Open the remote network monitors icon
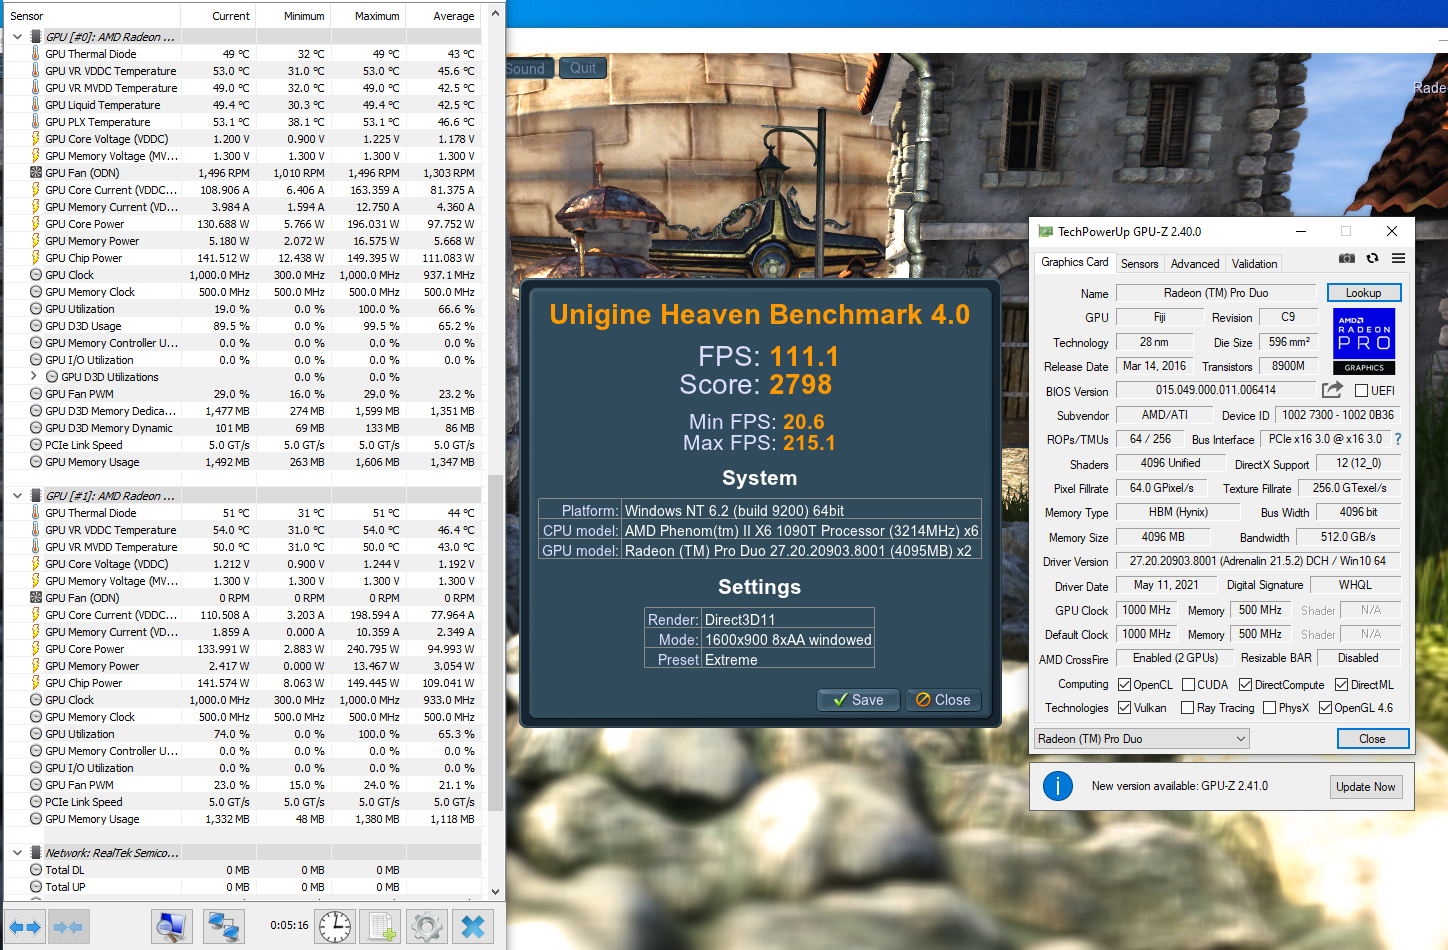The height and width of the screenshot is (950, 1448). tap(223, 927)
